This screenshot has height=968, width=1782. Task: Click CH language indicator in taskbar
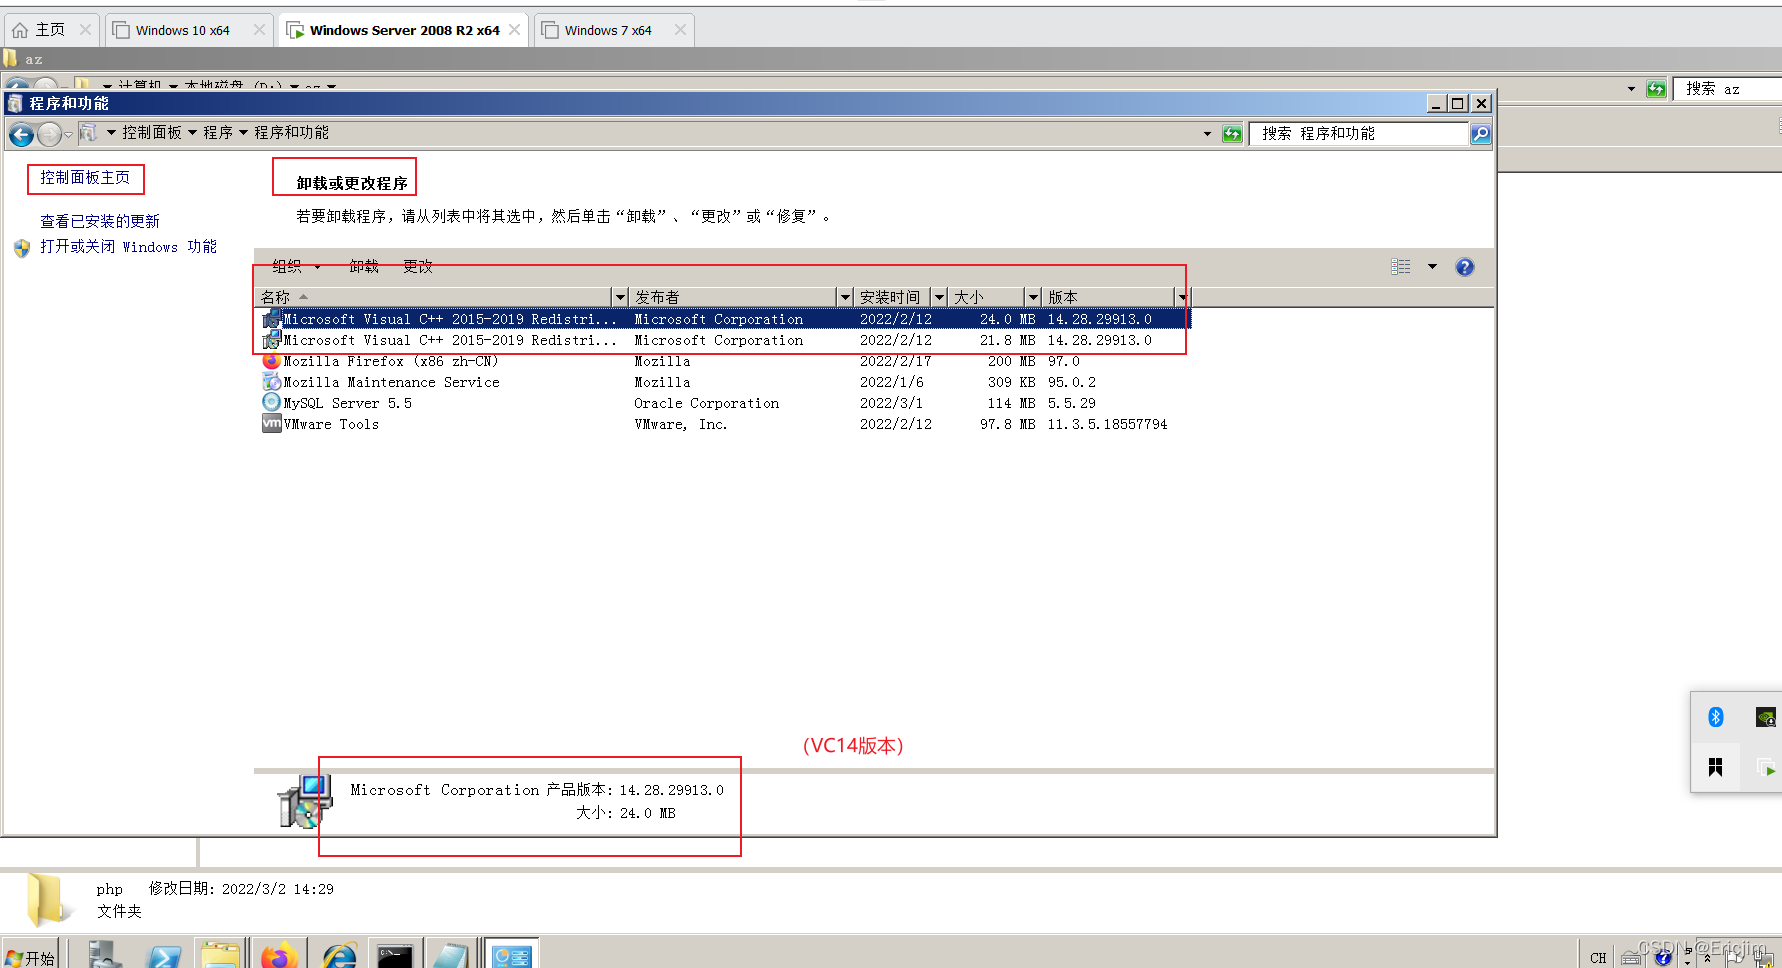1598,957
